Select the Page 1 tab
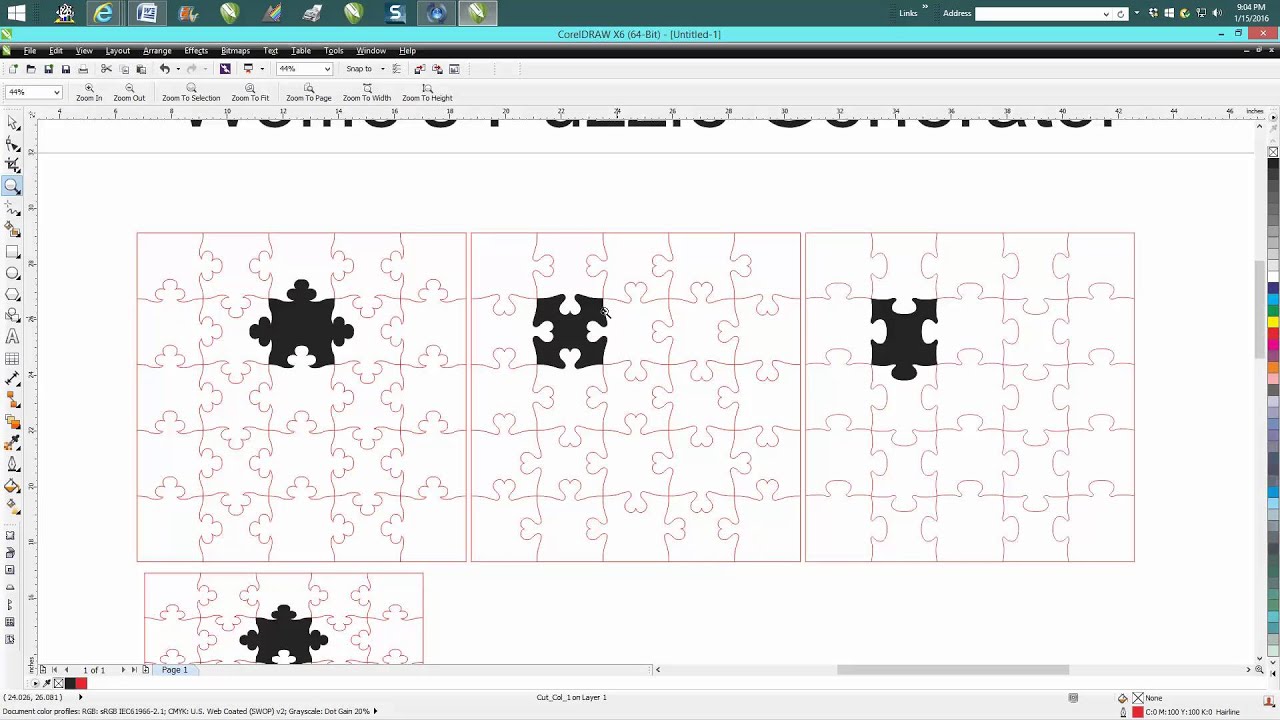 (175, 670)
